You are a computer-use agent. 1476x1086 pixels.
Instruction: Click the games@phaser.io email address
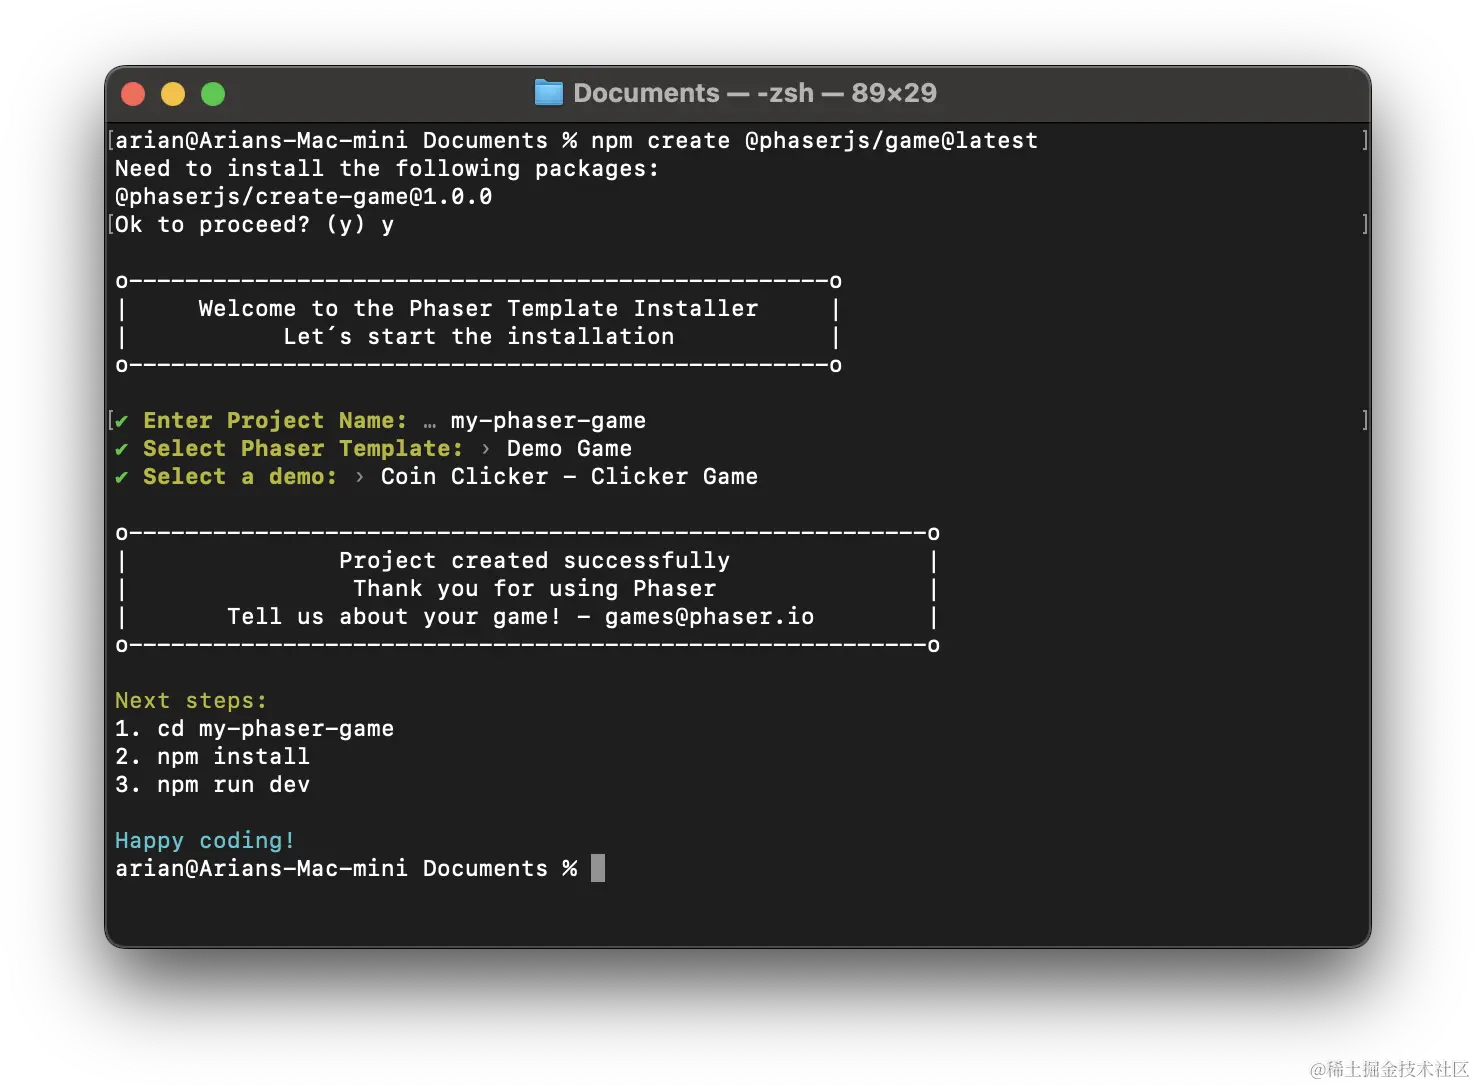pos(709,617)
